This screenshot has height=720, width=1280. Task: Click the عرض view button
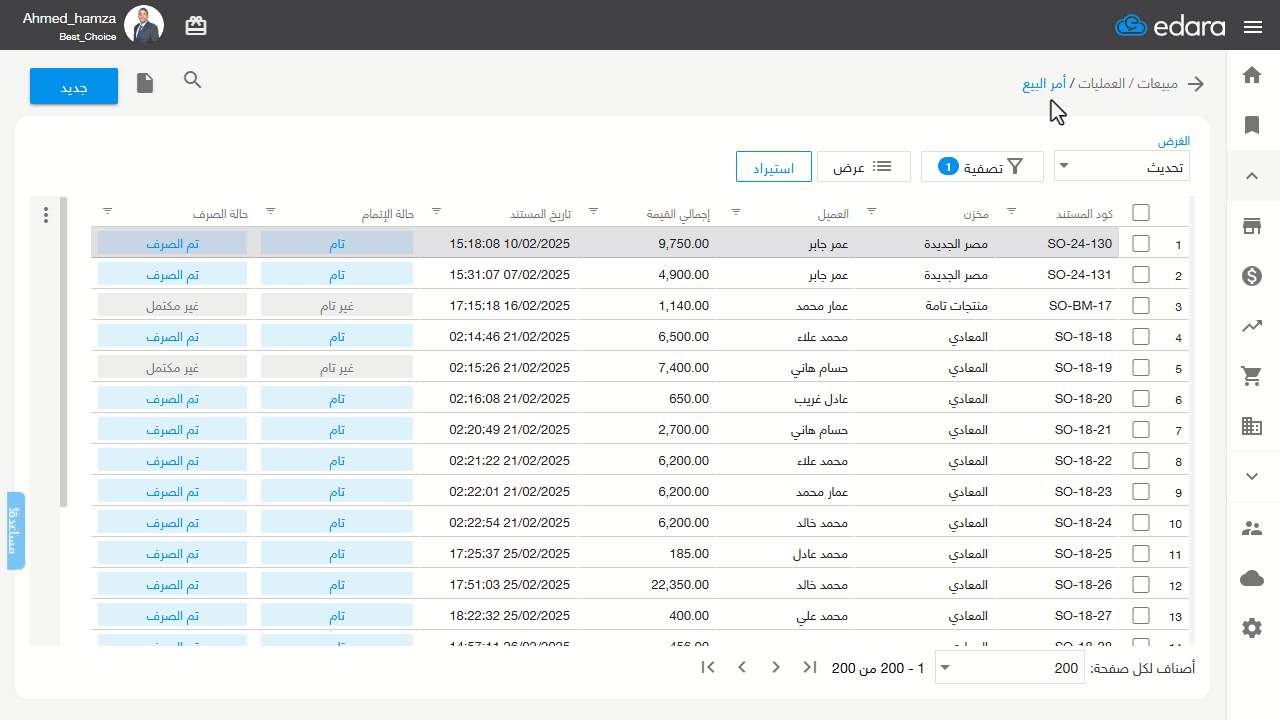863,167
